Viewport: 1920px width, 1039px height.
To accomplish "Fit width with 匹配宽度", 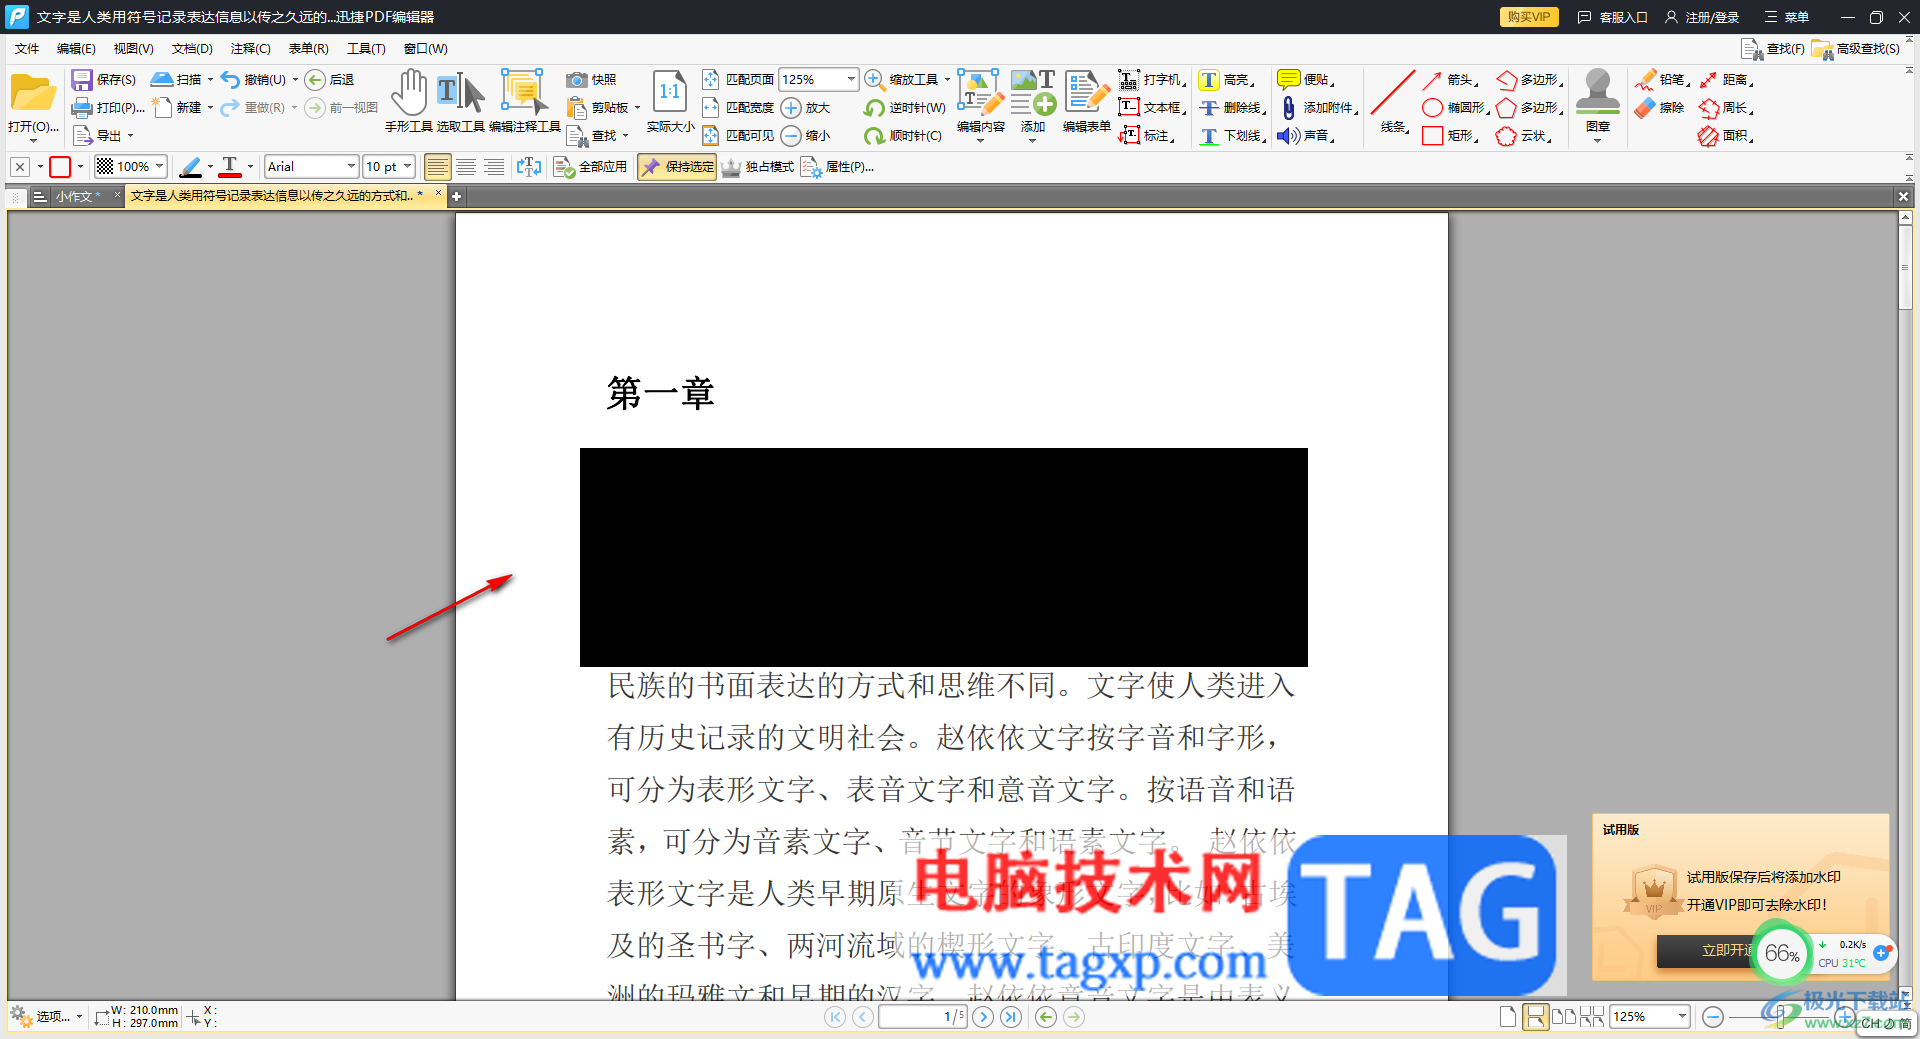I will click(x=738, y=107).
